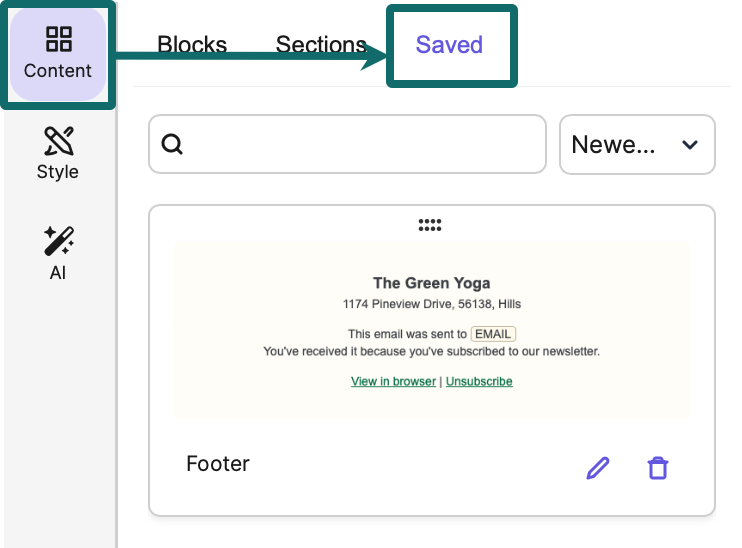742x548 pixels.
Task: Switch to the Sections tab
Action: tap(321, 45)
